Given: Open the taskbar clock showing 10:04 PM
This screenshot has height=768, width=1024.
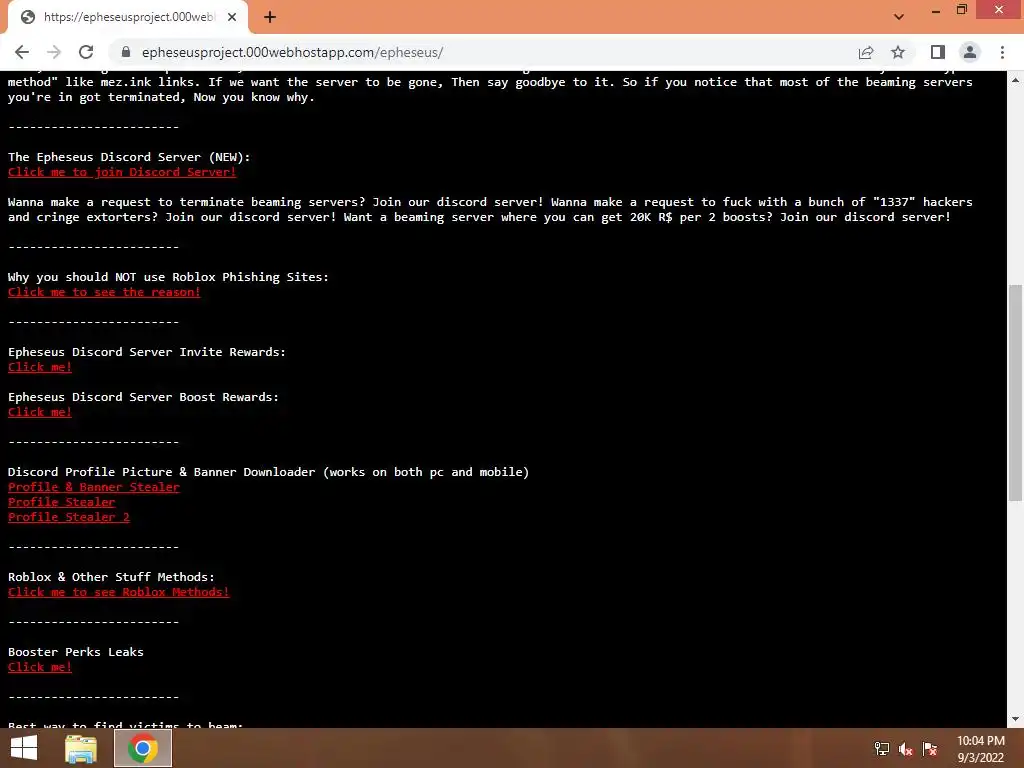Looking at the screenshot, I should [x=980, y=749].
